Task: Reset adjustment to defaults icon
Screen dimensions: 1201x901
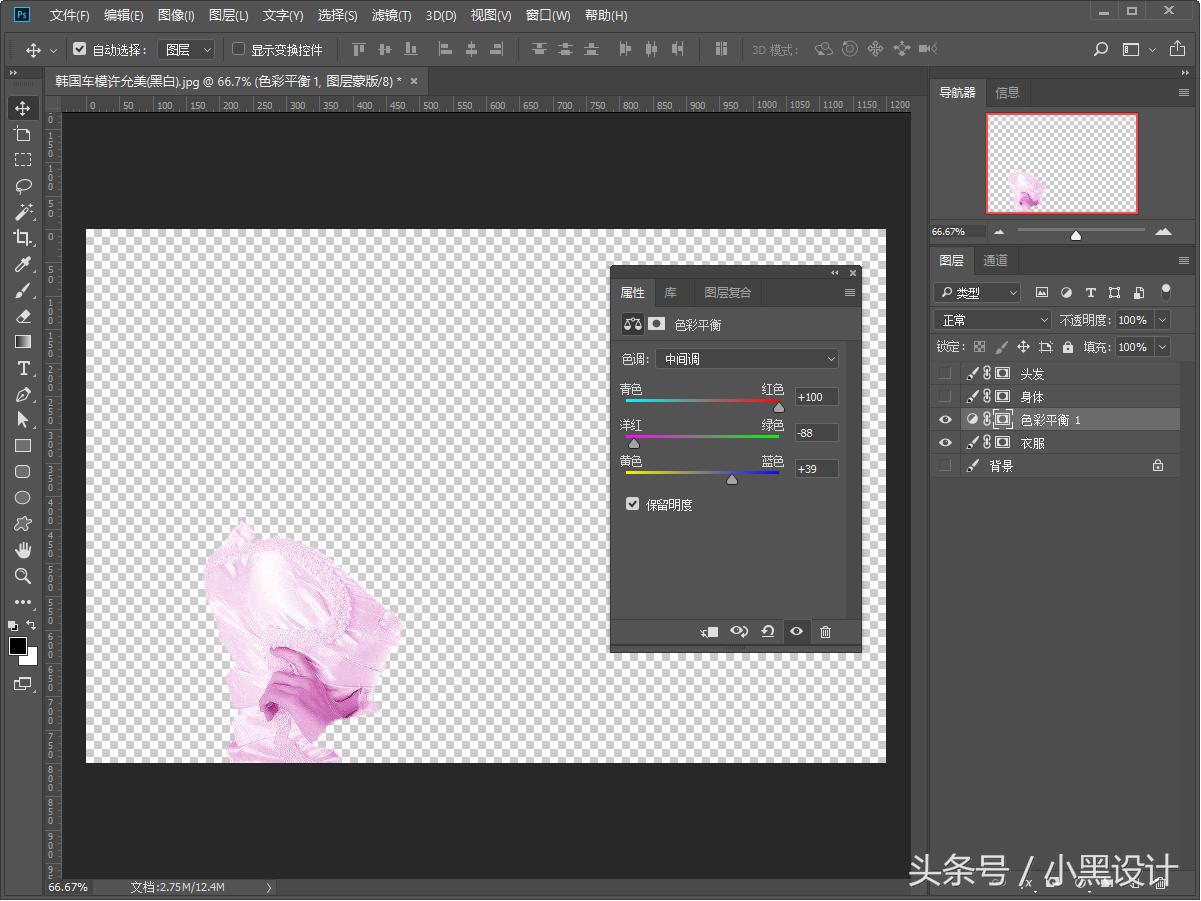Action: tap(767, 632)
